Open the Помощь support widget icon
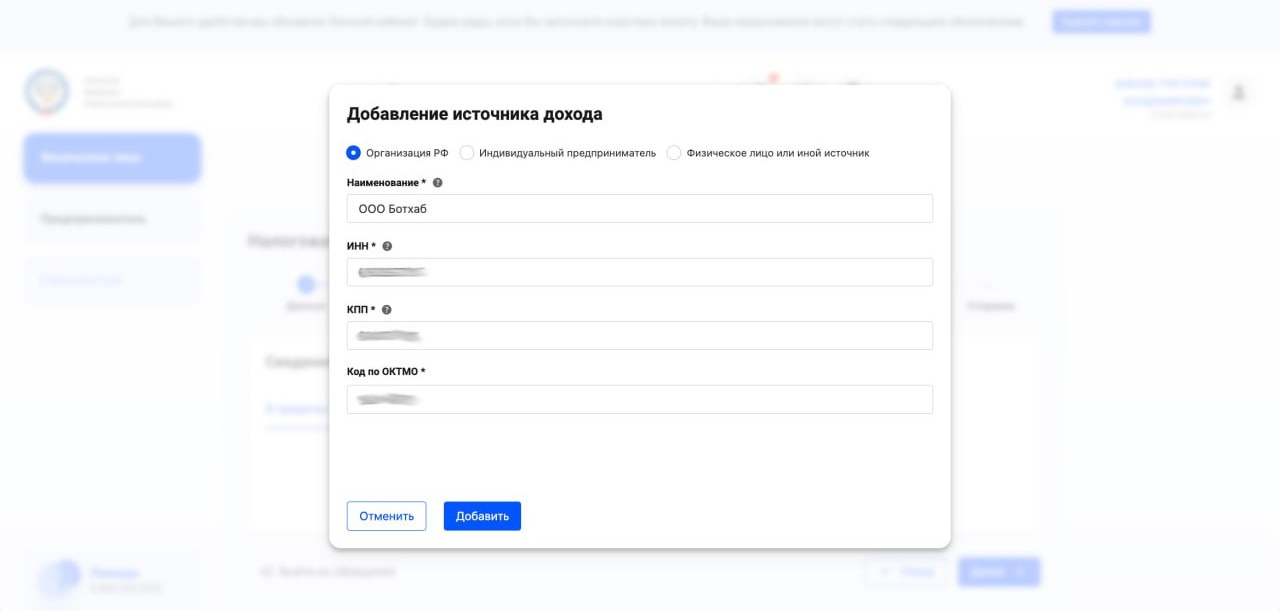Image resolution: width=1280 pixels, height=611 pixels. pos(59,577)
